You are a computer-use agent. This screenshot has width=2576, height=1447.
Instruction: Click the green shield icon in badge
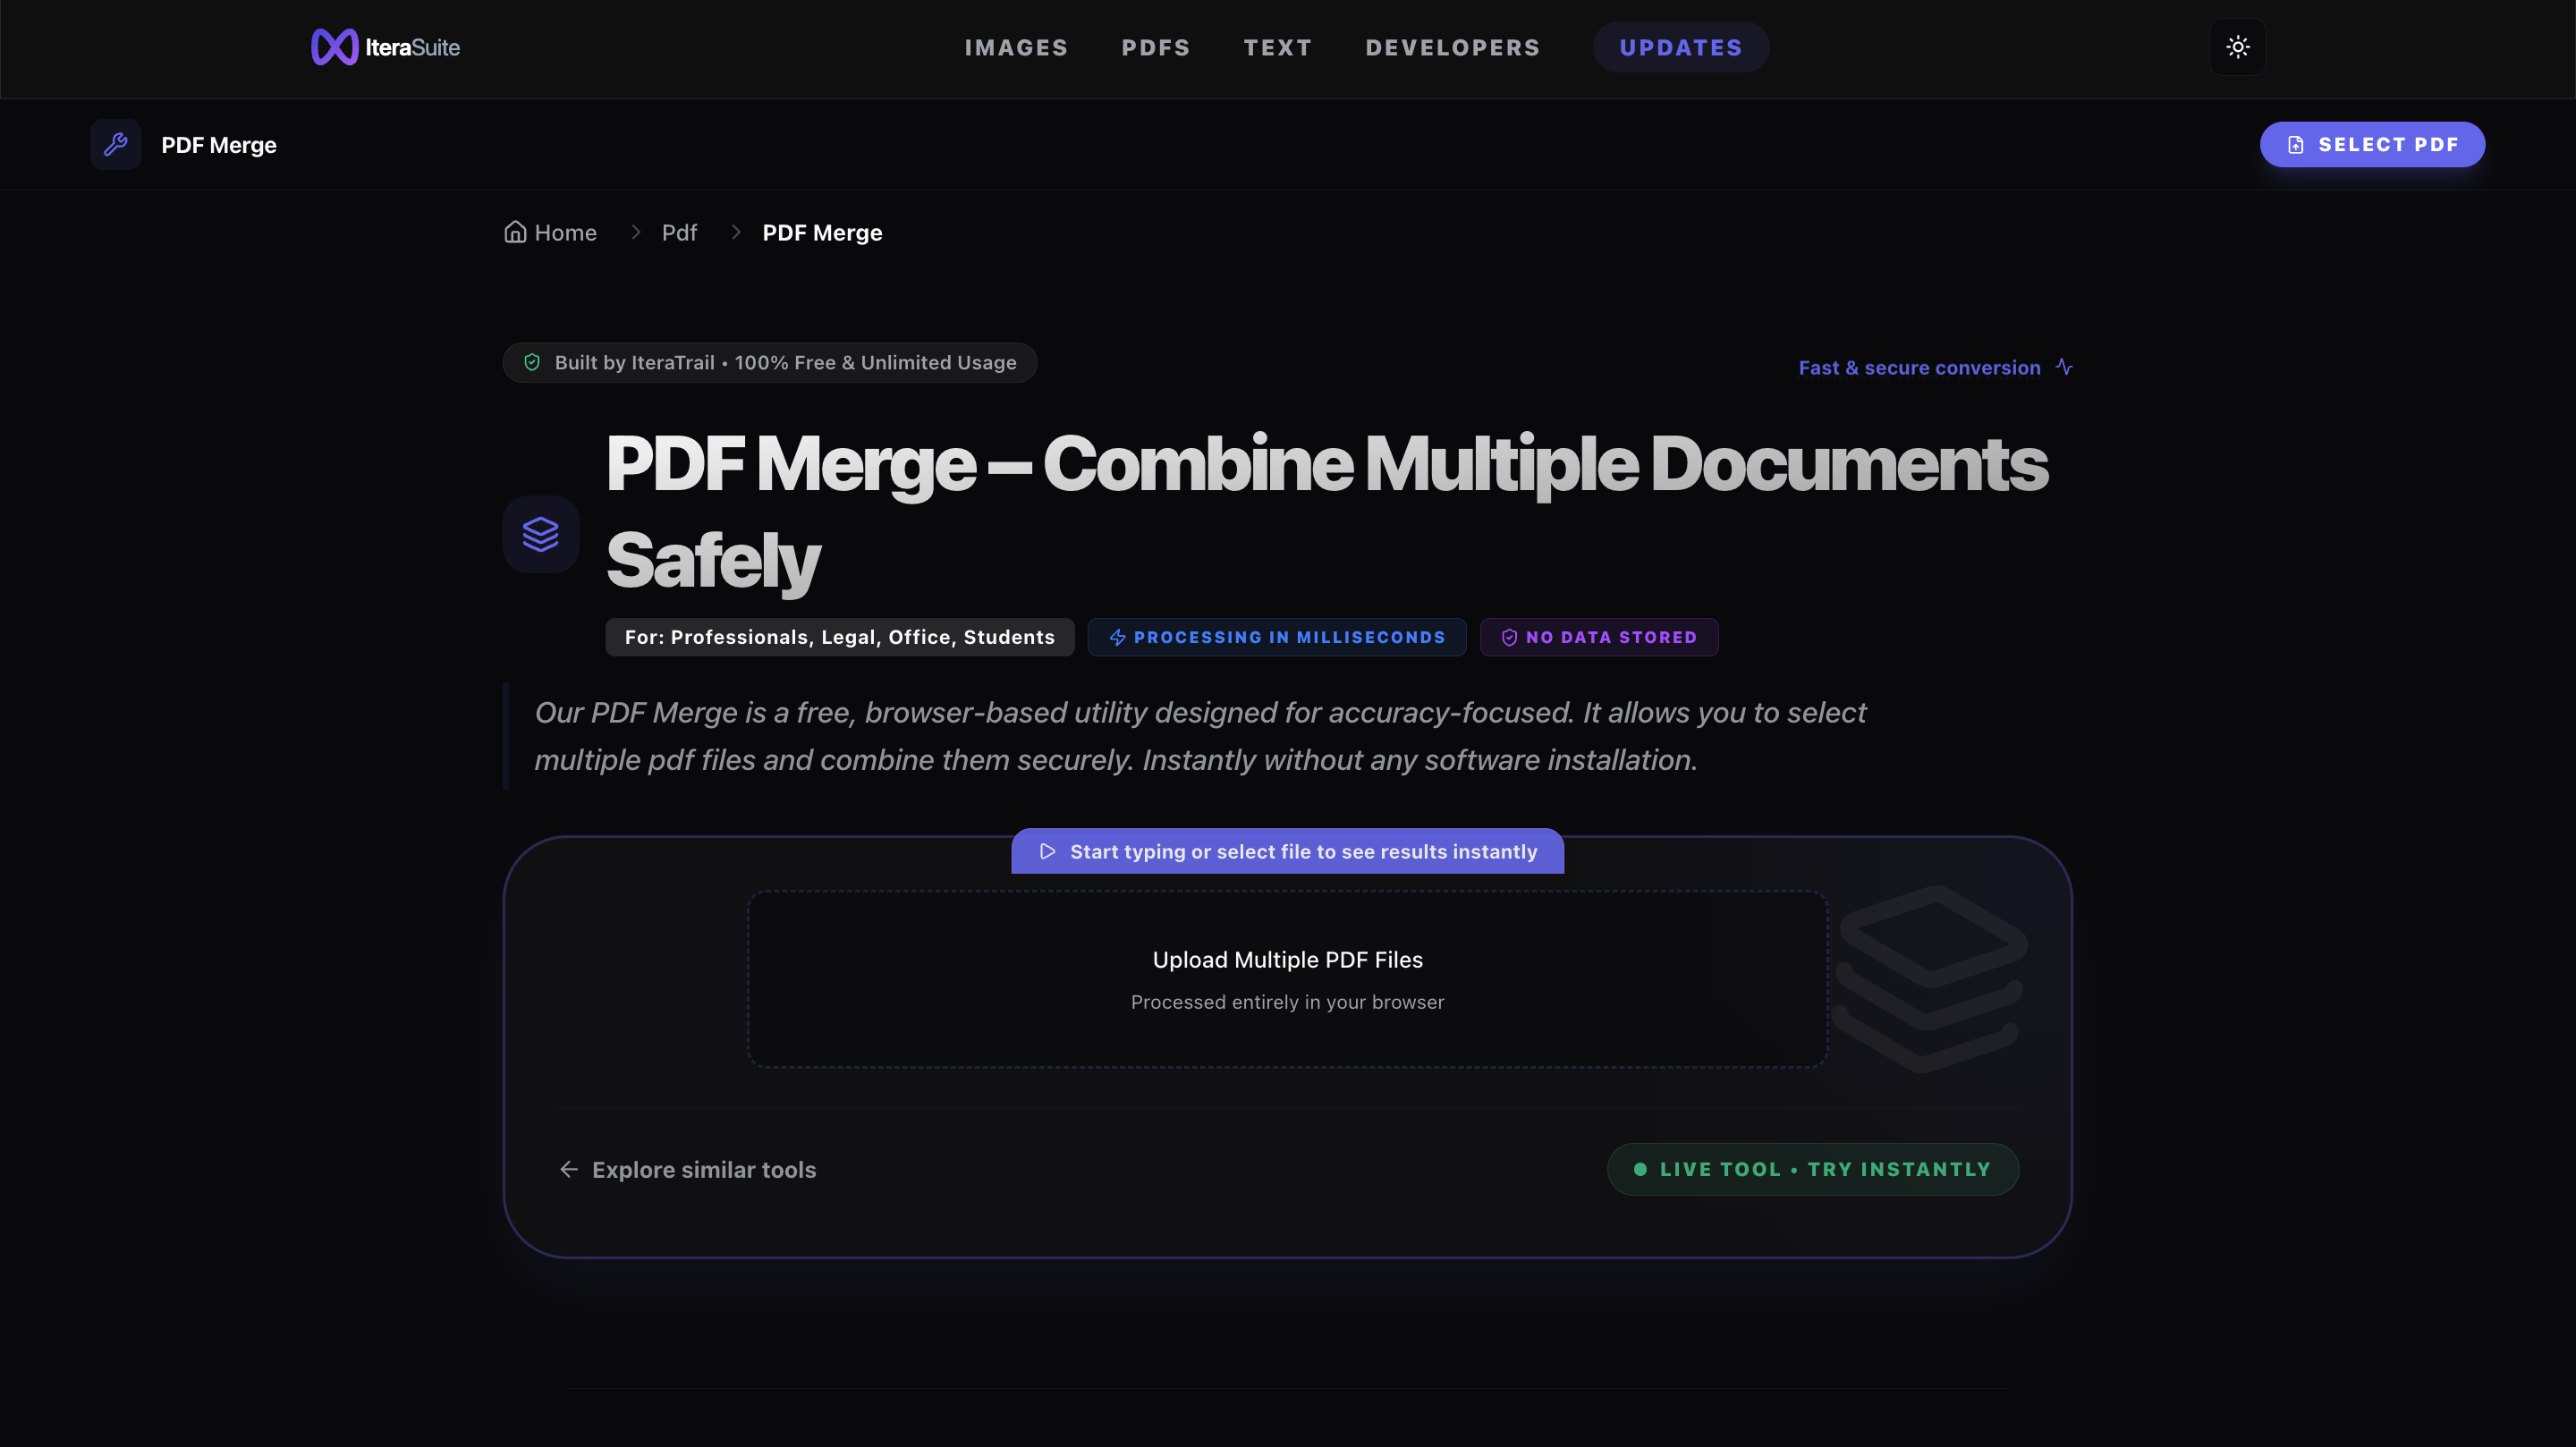(532, 362)
